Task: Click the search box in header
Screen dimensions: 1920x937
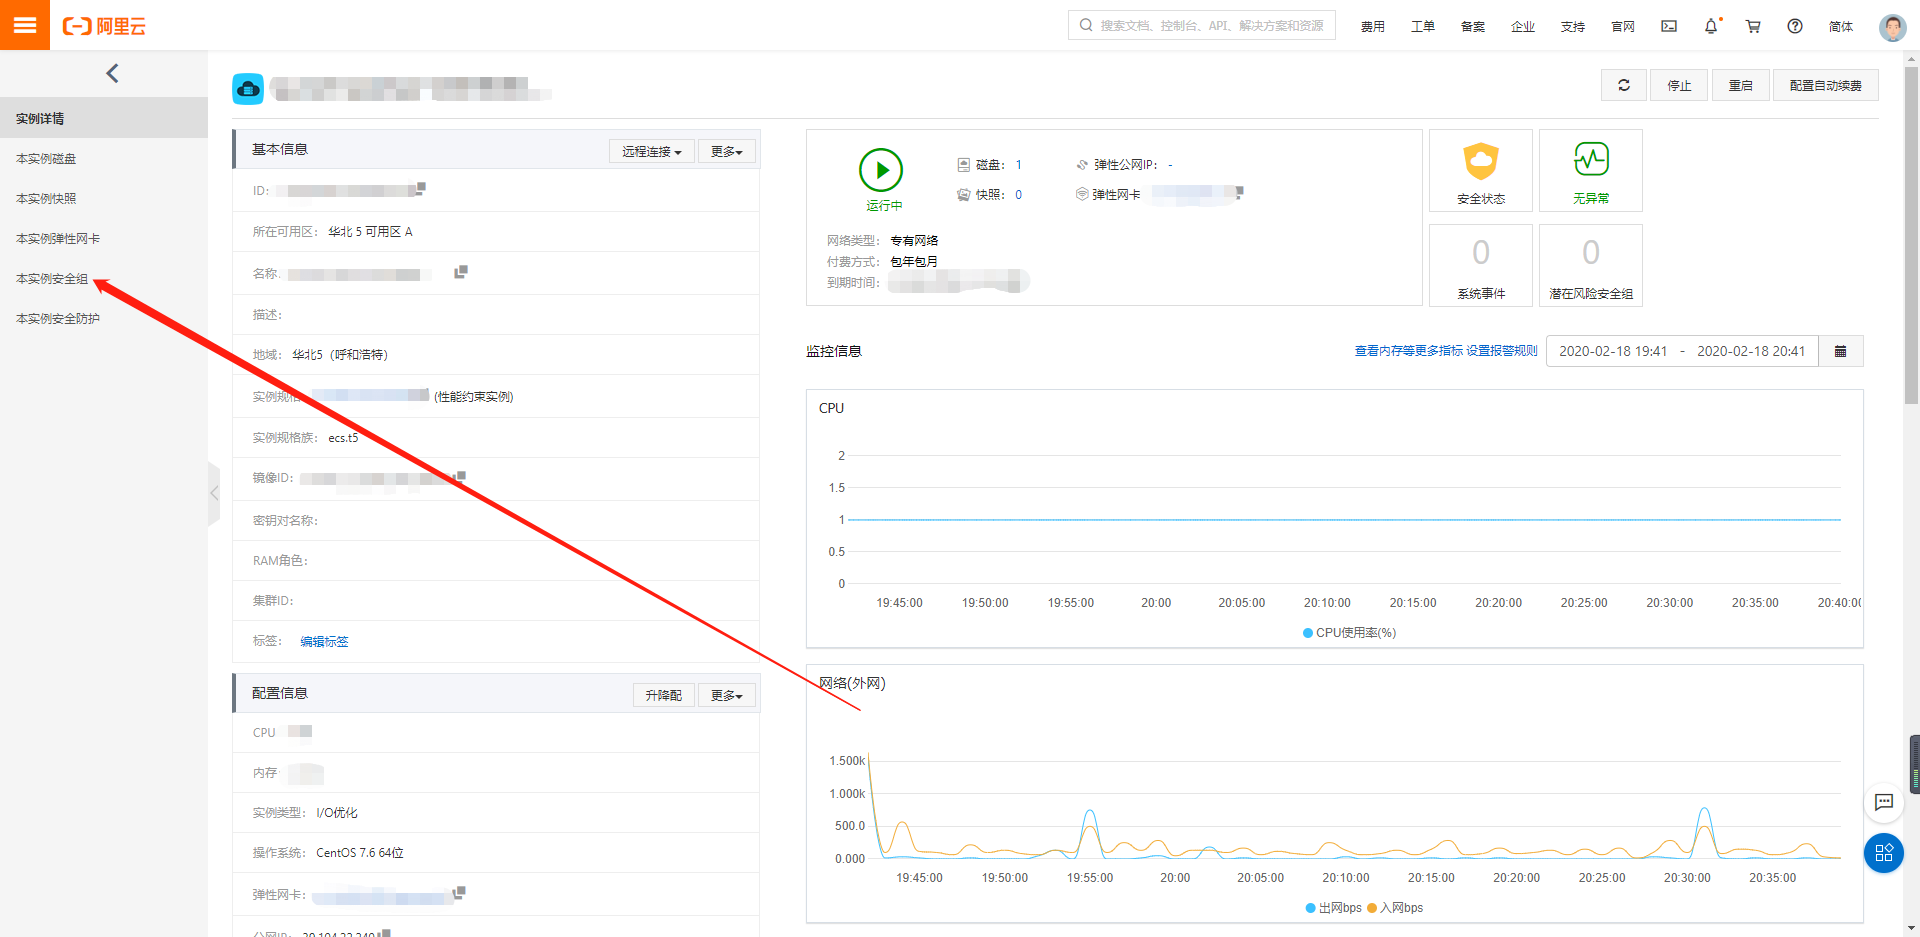Action: pyautogui.click(x=1202, y=25)
